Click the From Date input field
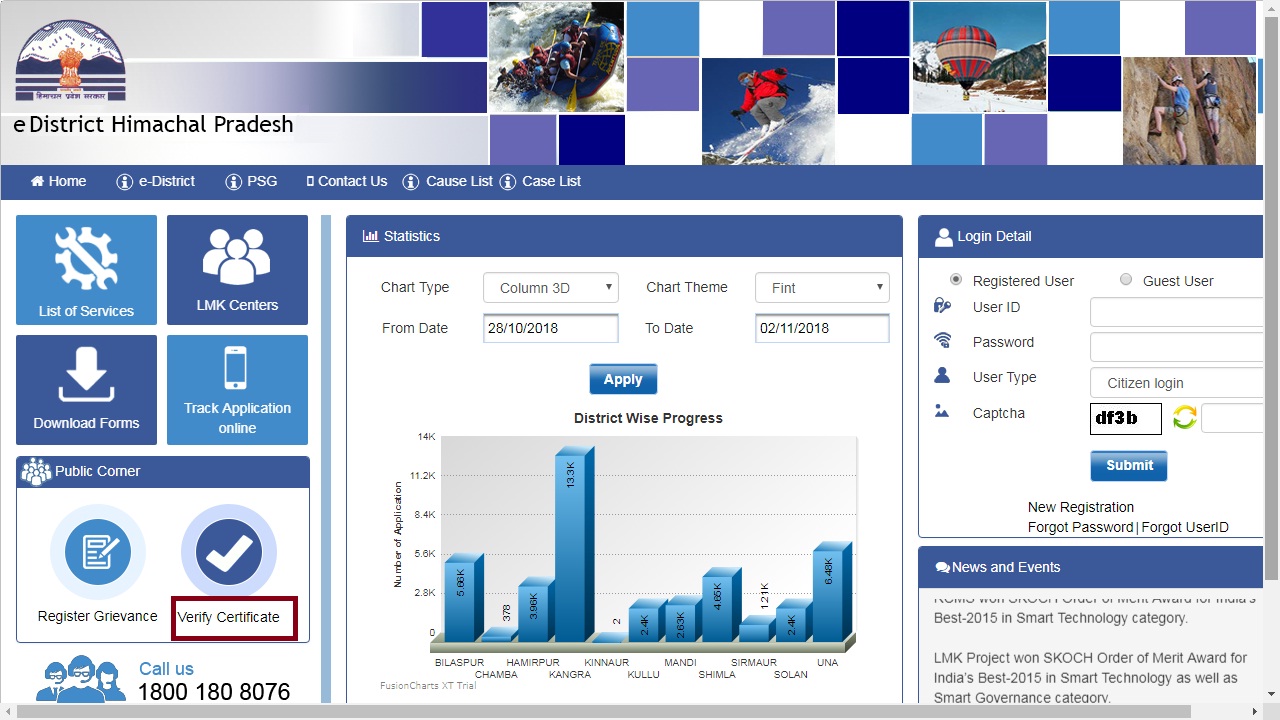Viewport: 1280px width, 720px height. [551, 329]
